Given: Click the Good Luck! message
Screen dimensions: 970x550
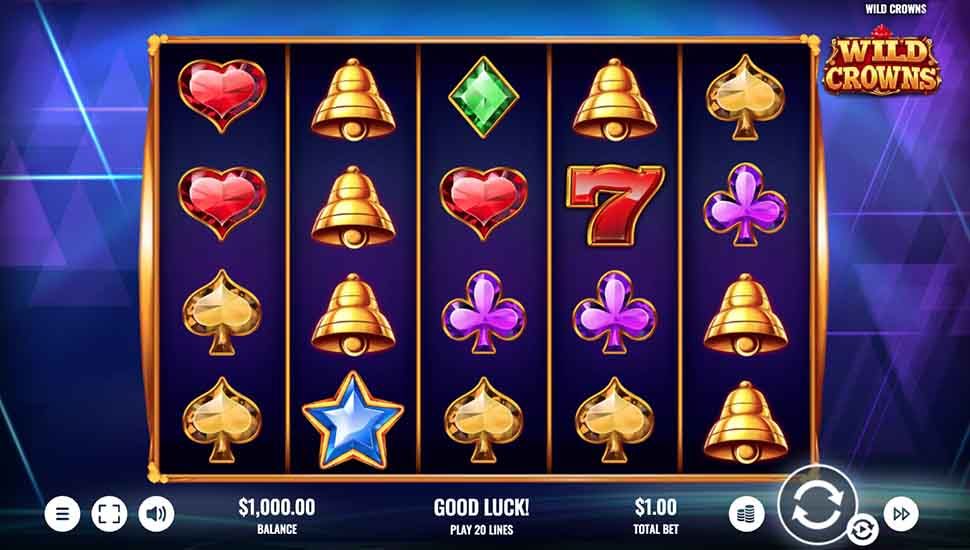Looking at the screenshot, I should (x=482, y=508).
